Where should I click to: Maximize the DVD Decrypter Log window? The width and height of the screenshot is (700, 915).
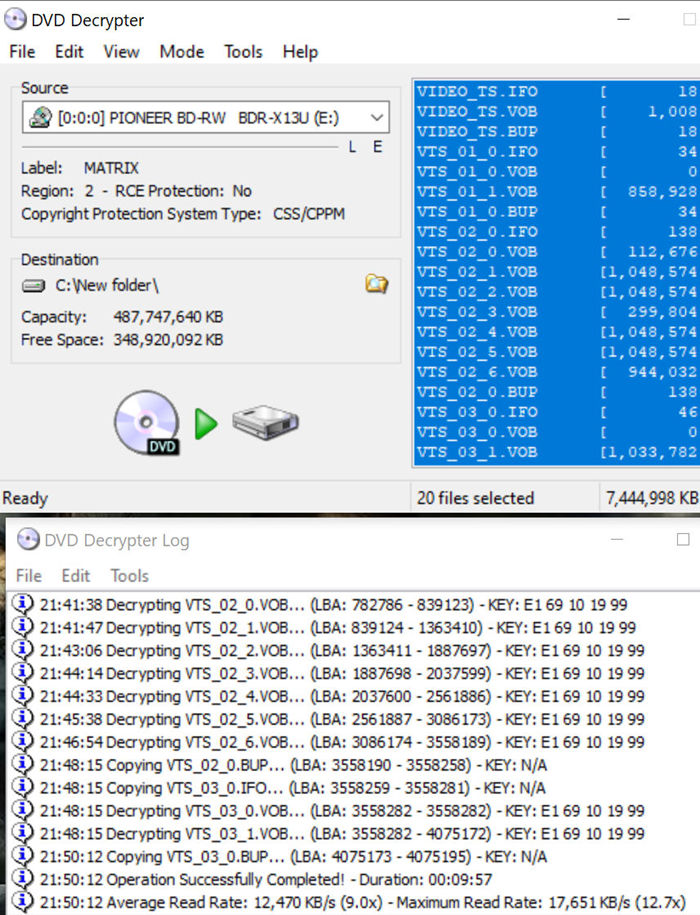pyautogui.click(x=683, y=539)
